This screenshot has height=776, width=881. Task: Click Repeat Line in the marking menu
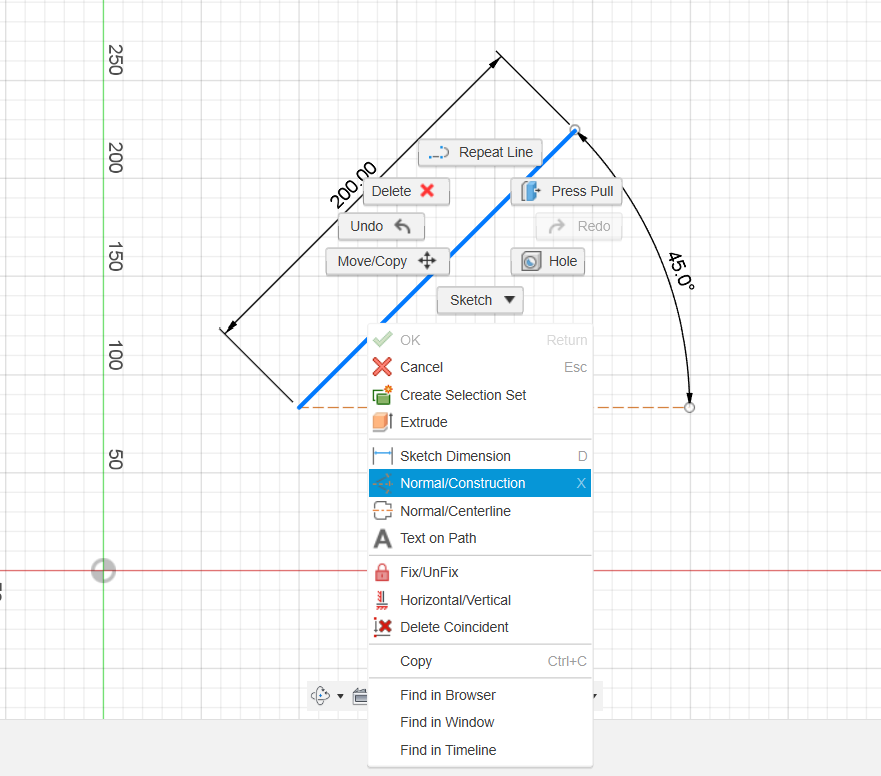coord(480,152)
